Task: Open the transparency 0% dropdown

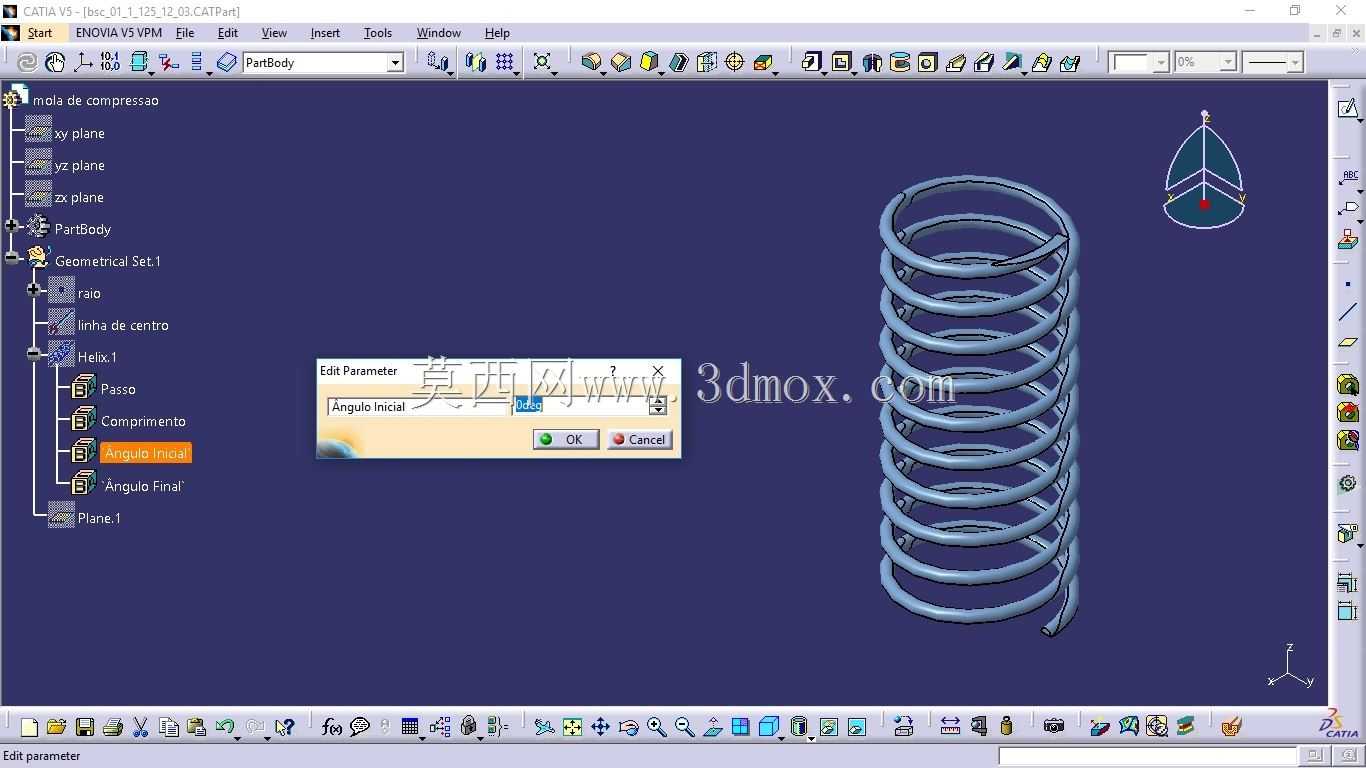Action: (1228, 63)
